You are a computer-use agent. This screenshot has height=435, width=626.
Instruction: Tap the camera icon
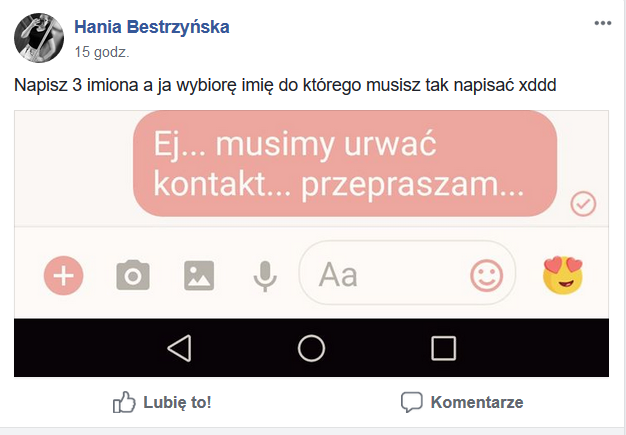pos(133,275)
